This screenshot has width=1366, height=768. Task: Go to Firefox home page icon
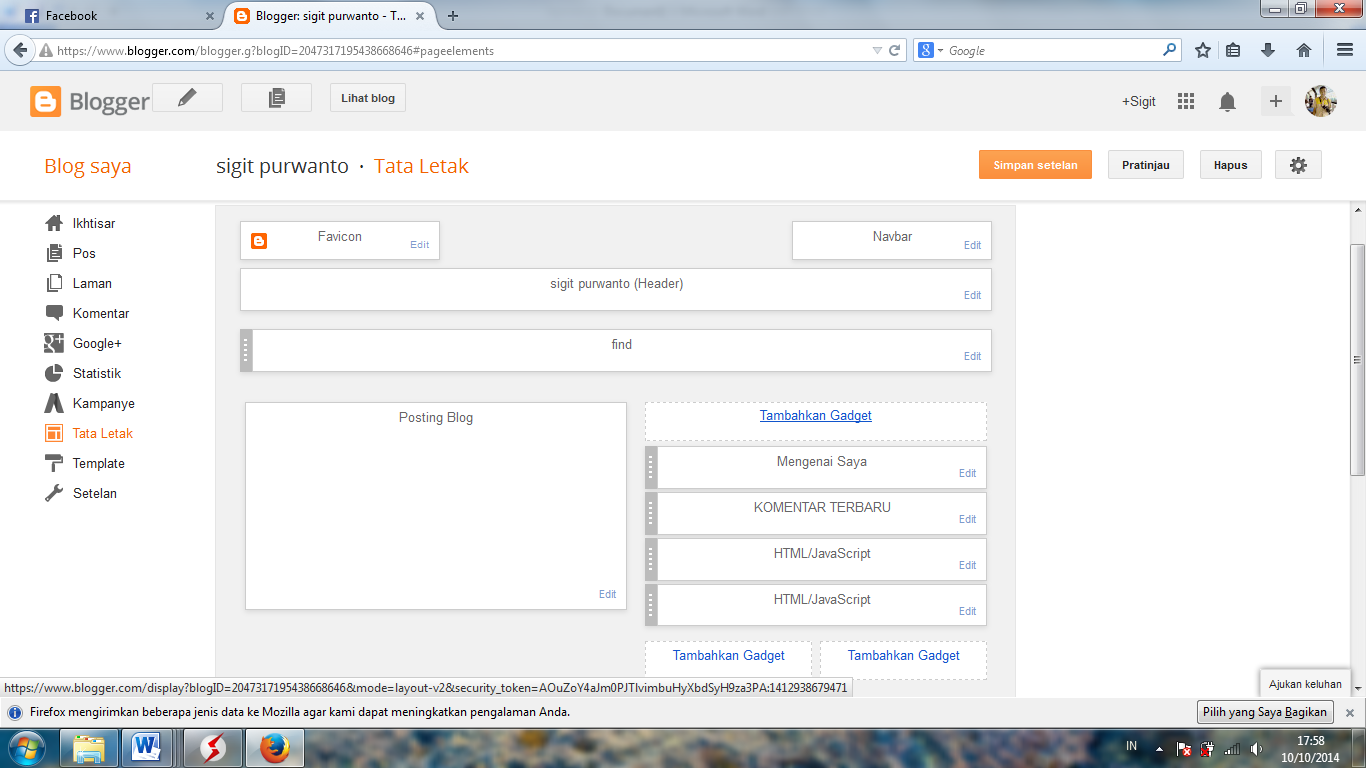pos(1304,50)
